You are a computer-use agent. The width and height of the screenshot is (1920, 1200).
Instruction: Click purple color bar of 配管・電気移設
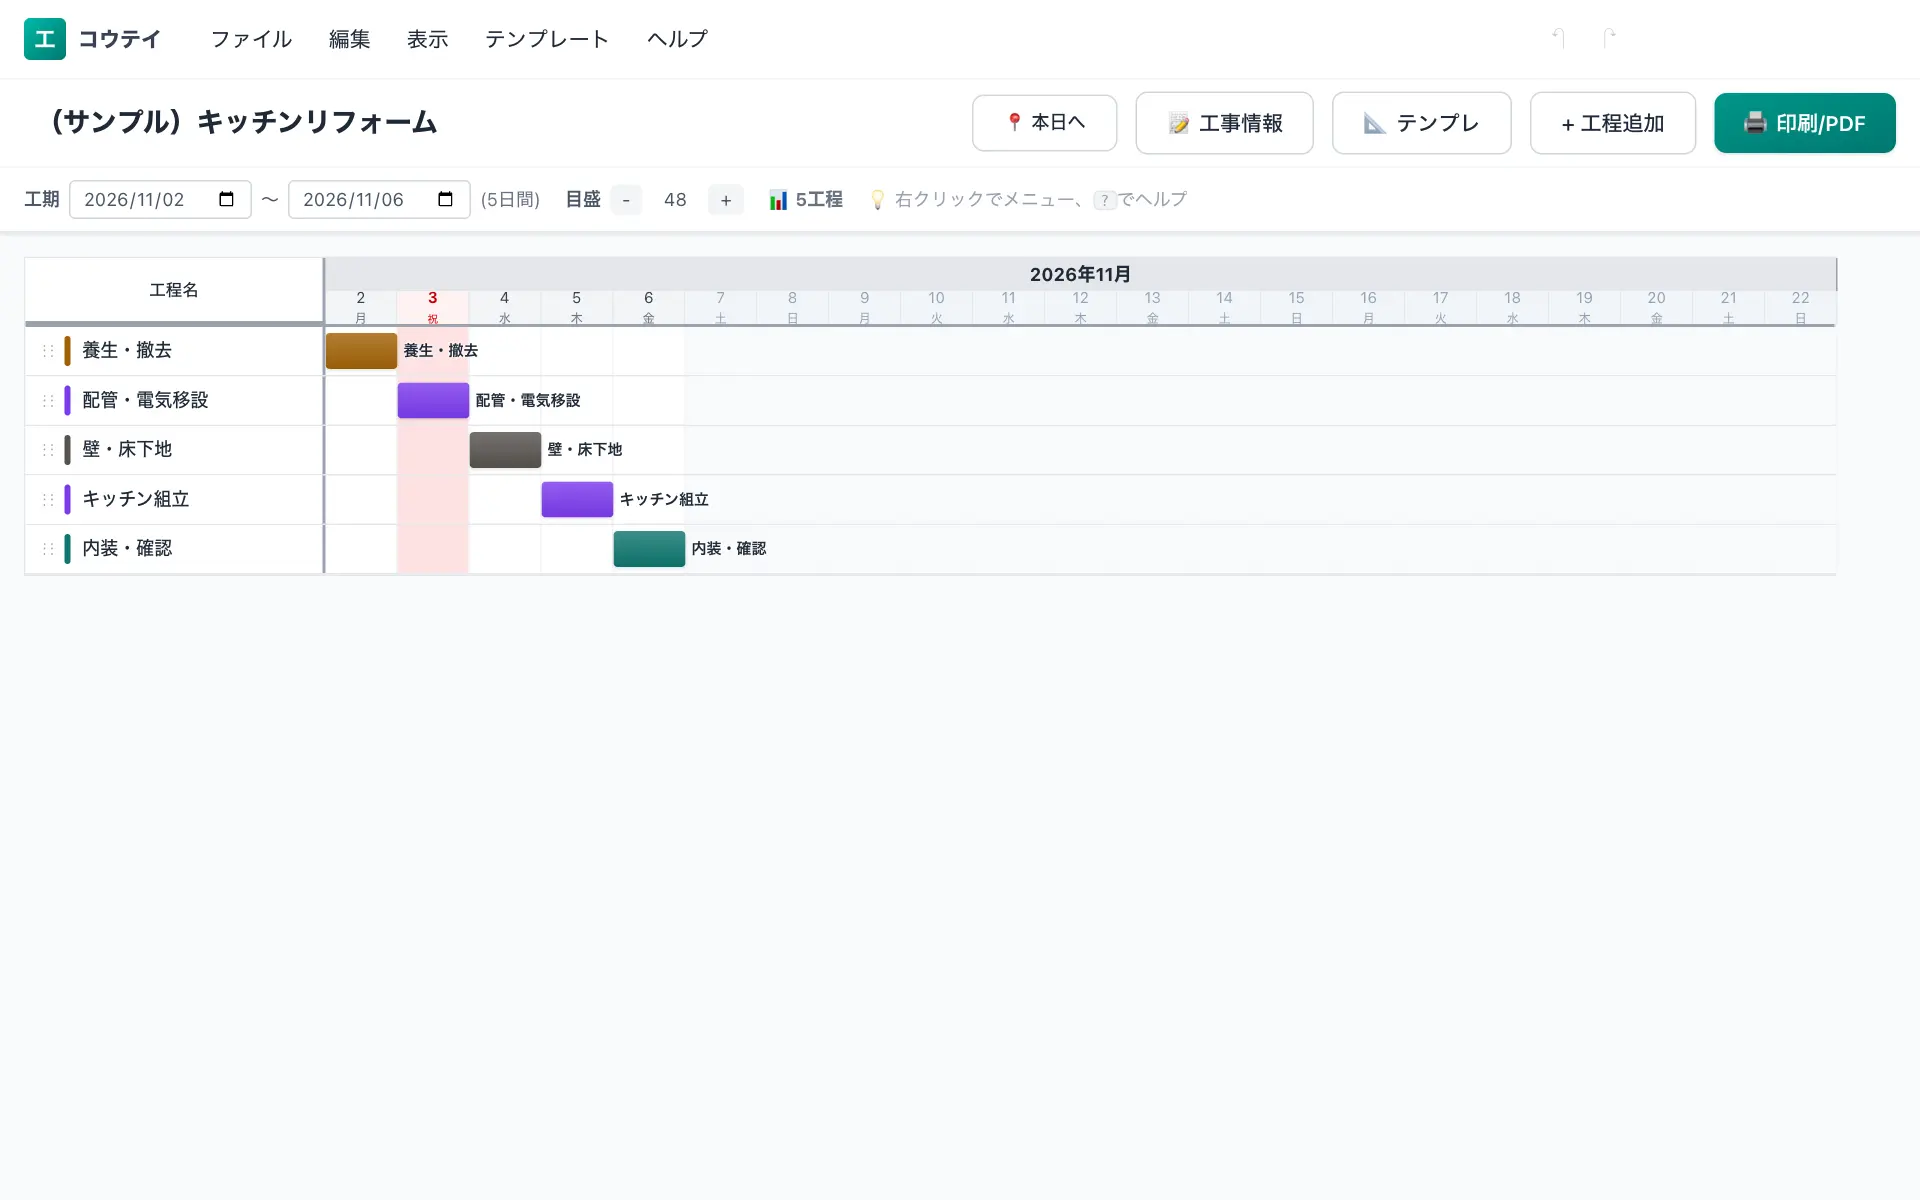(67, 401)
